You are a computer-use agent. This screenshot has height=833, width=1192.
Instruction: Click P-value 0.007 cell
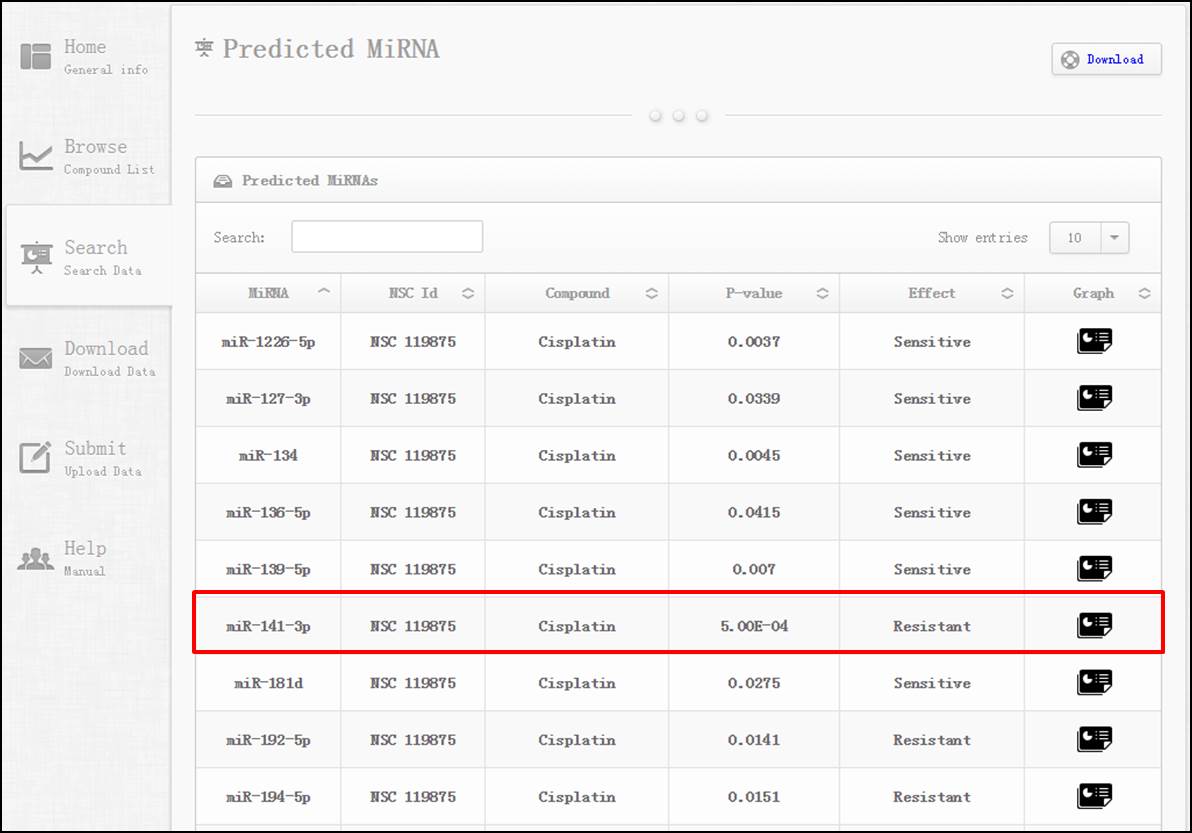(754, 570)
